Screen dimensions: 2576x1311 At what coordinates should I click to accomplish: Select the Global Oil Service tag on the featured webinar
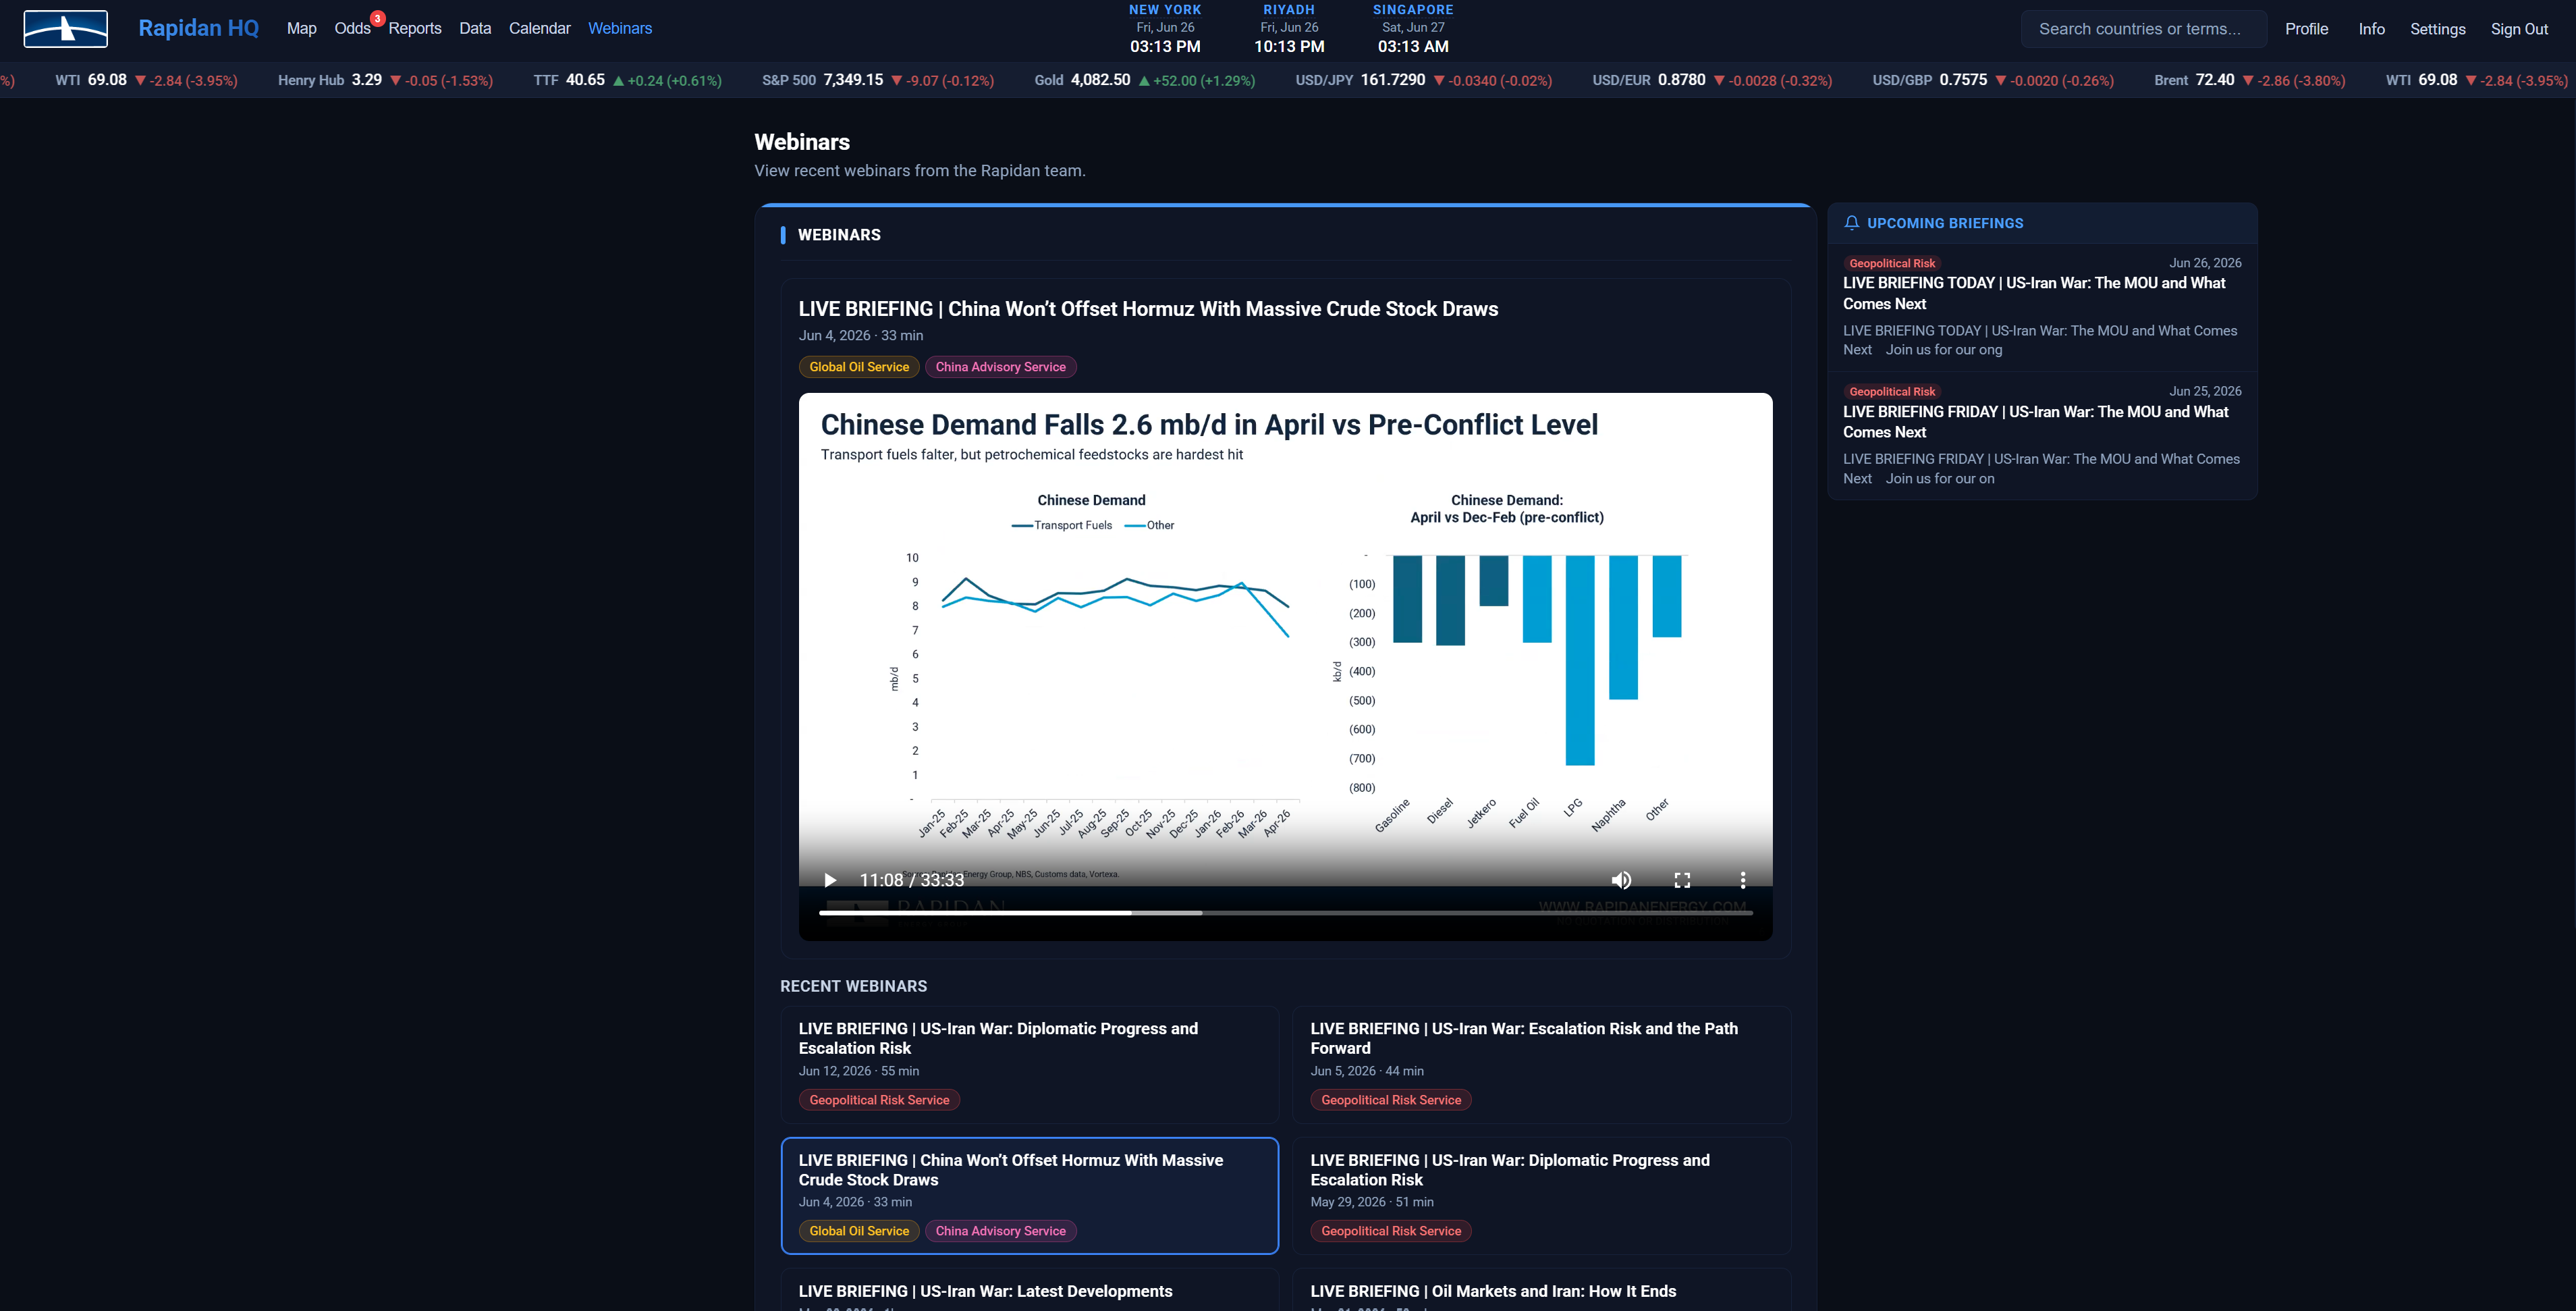click(859, 367)
